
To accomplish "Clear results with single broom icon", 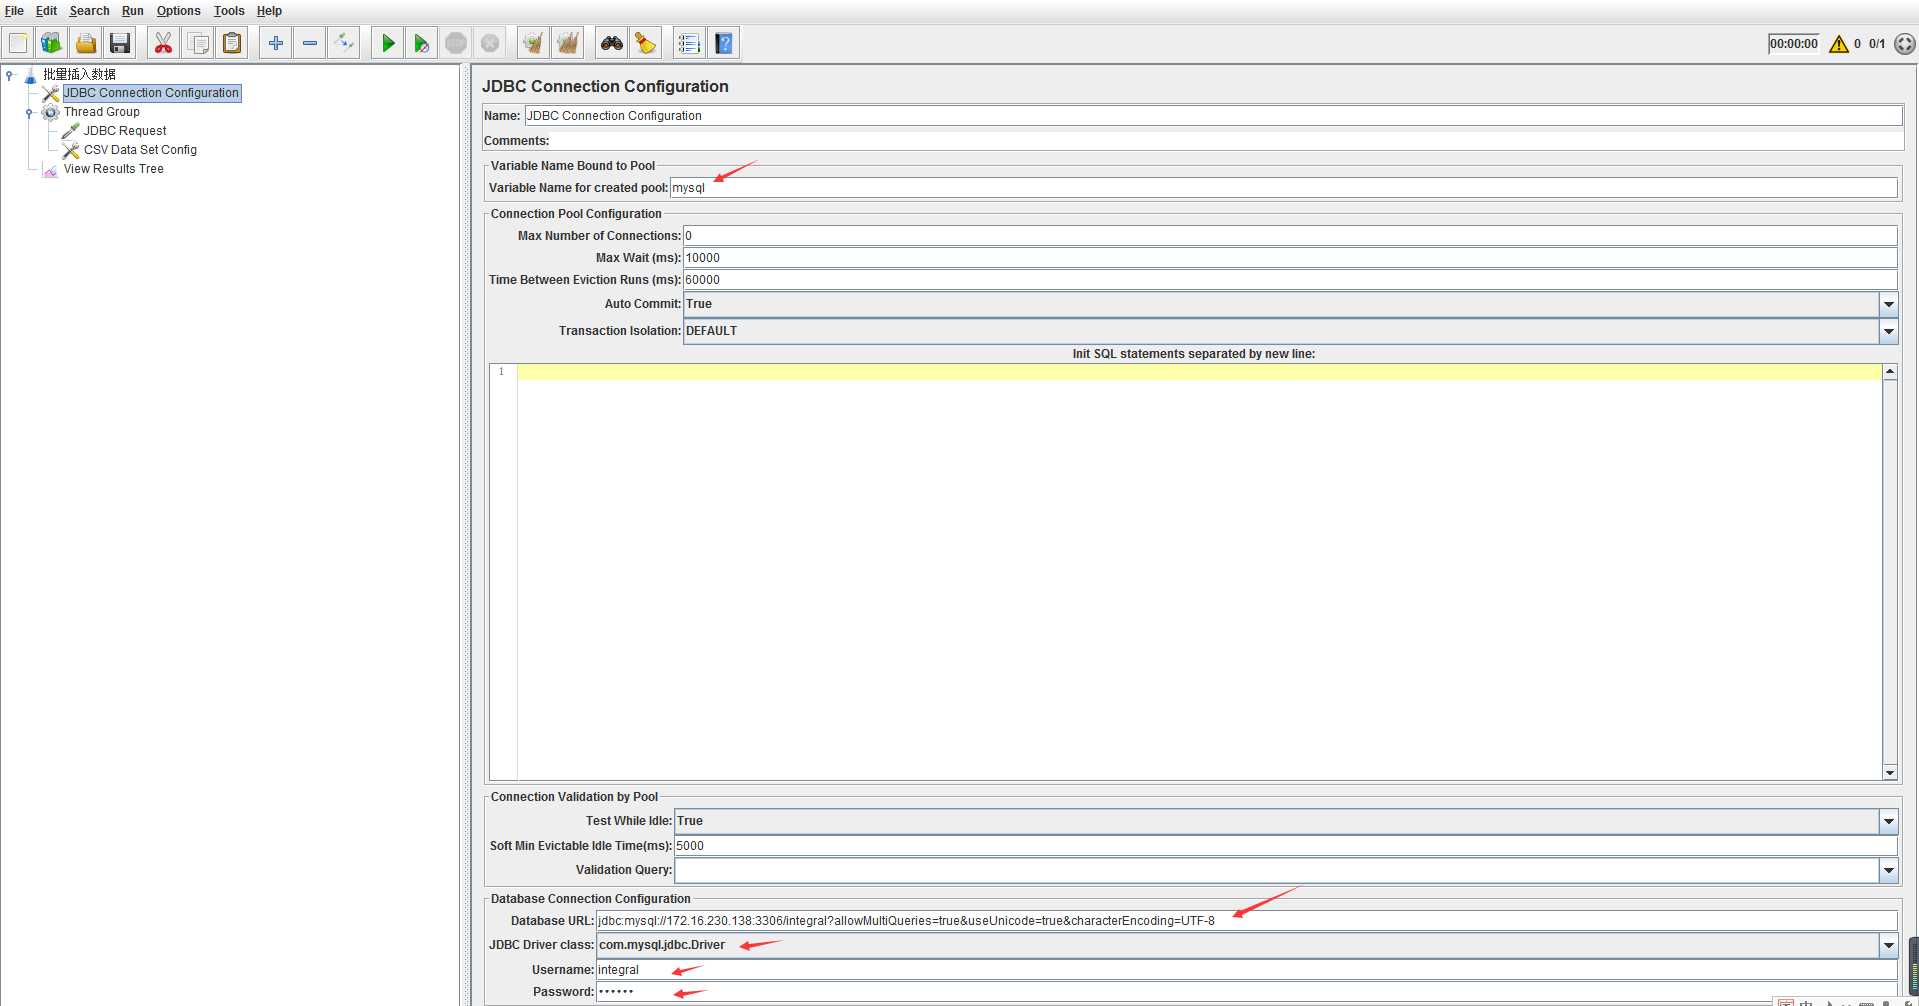I will [x=534, y=43].
